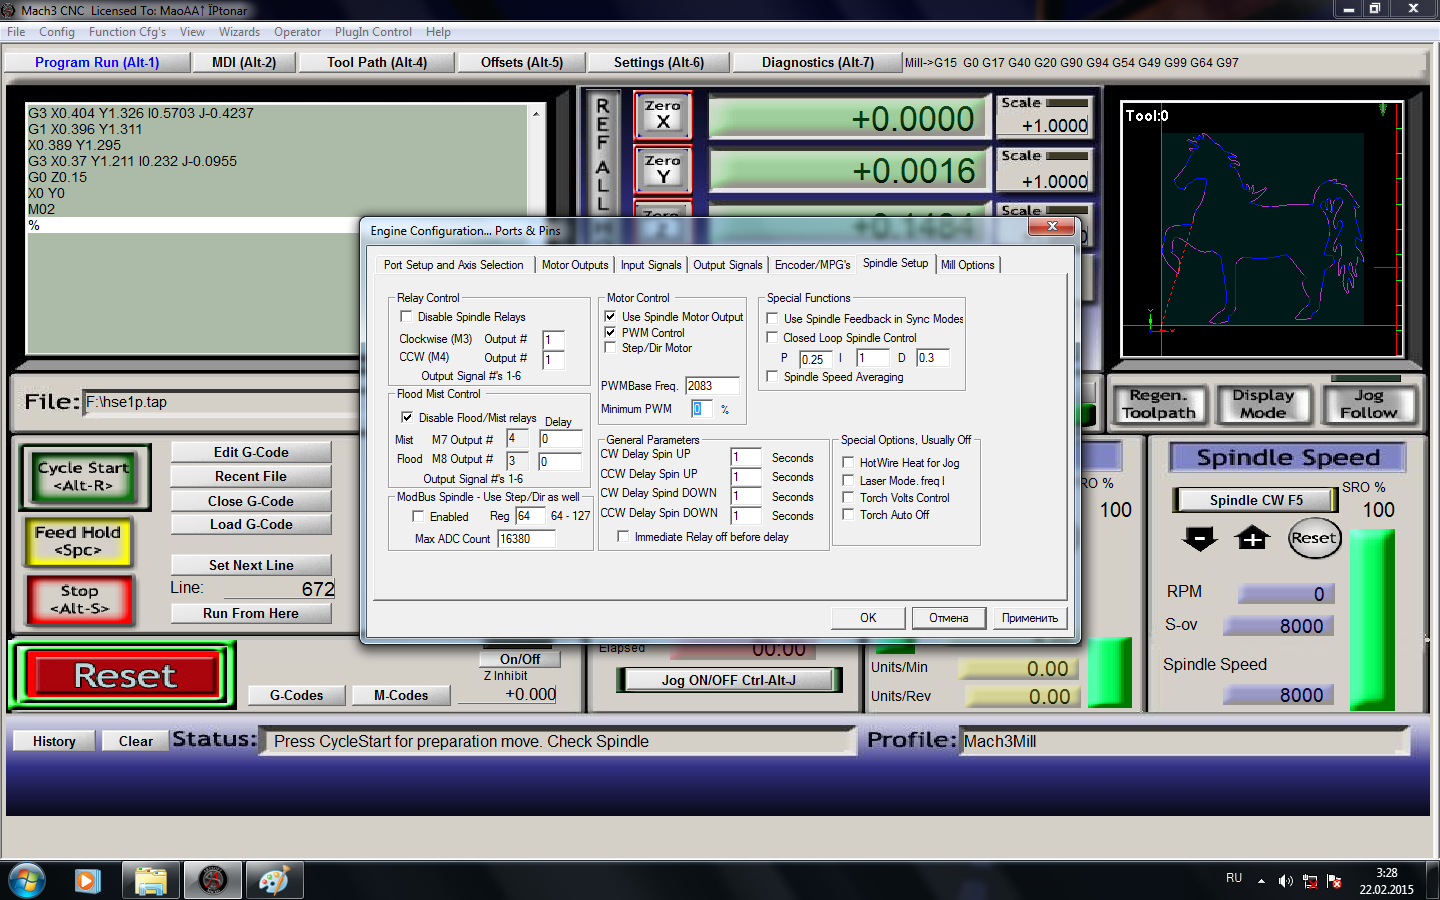Check Laser Mode freq option
Viewport: 1440px width, 900px height.
[x=848, y=480]
